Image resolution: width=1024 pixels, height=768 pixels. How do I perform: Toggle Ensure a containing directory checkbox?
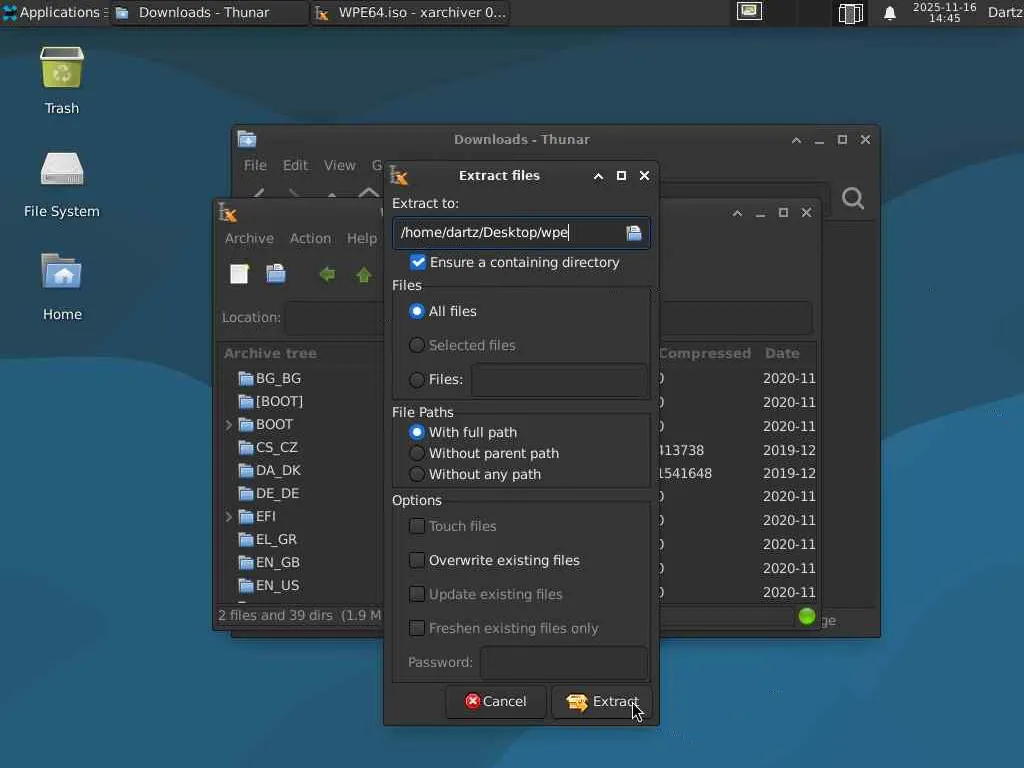(418, 263)
